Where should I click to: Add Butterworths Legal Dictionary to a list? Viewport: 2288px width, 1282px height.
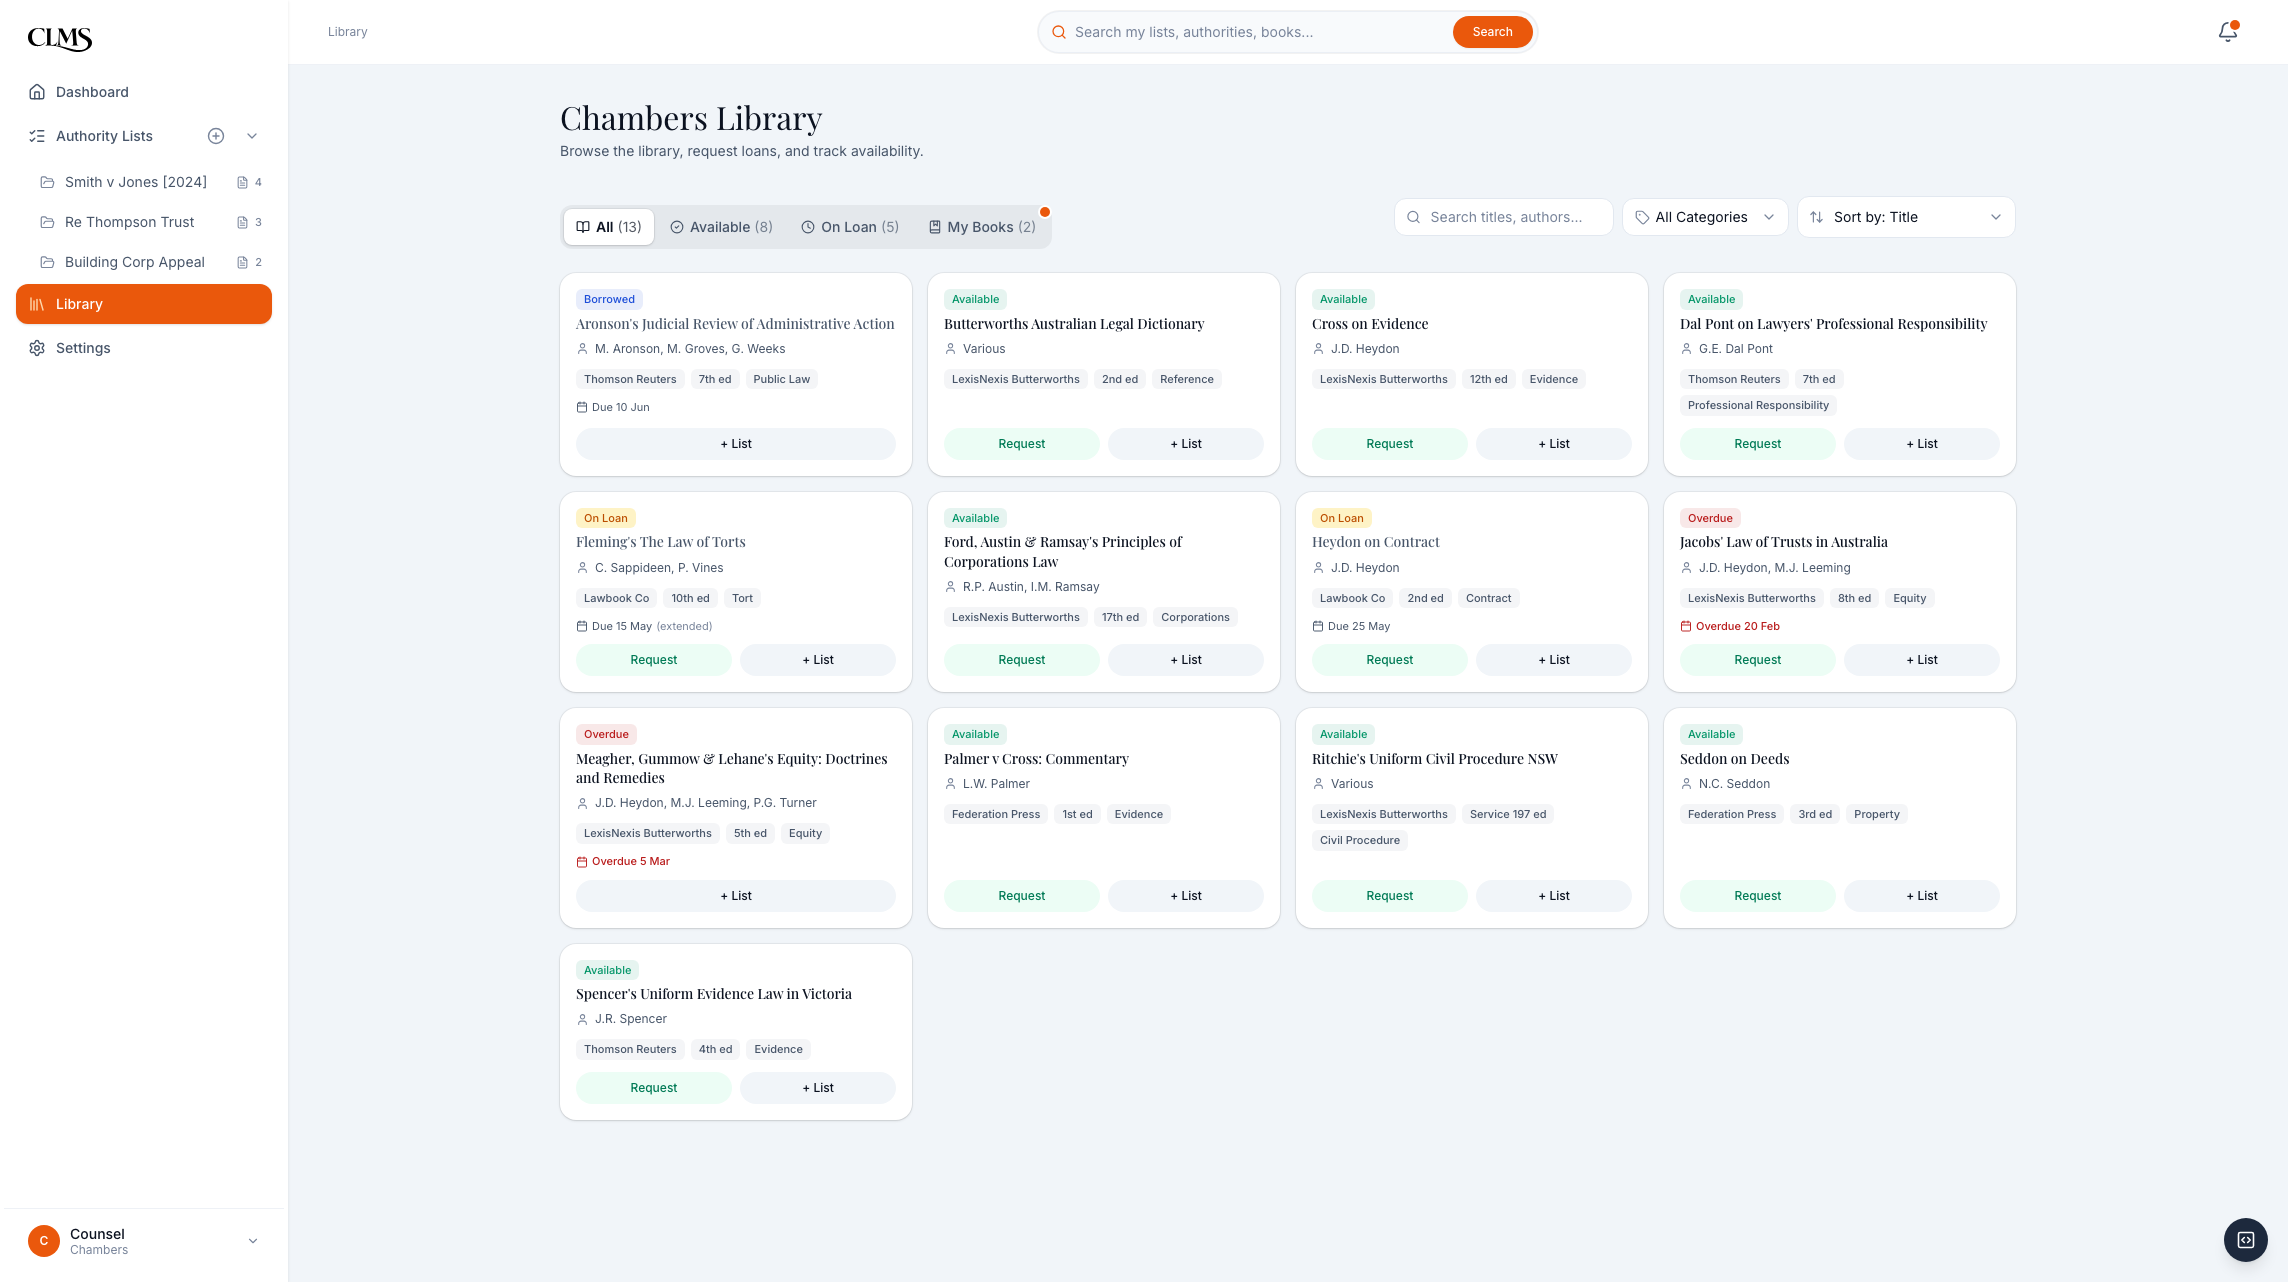(1186, 444)
